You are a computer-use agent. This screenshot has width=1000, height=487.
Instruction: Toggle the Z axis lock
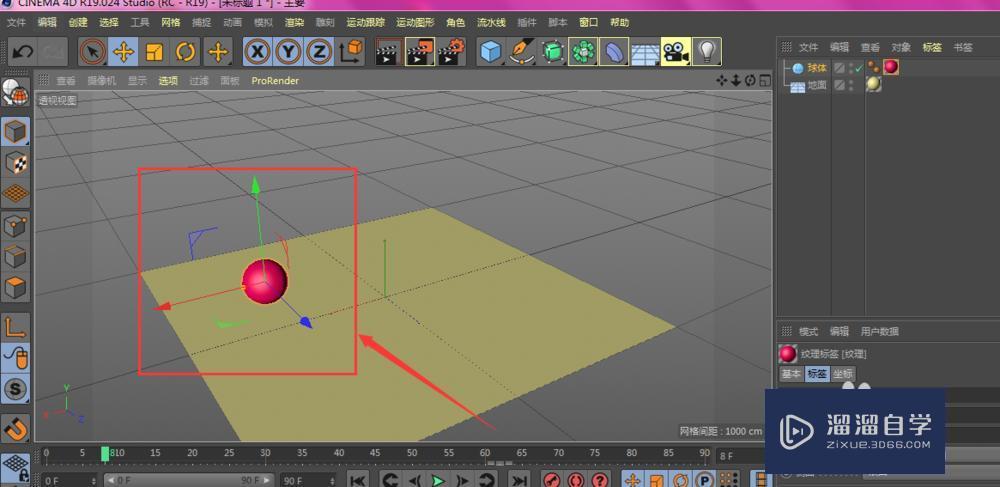click(x=319, y=51)
